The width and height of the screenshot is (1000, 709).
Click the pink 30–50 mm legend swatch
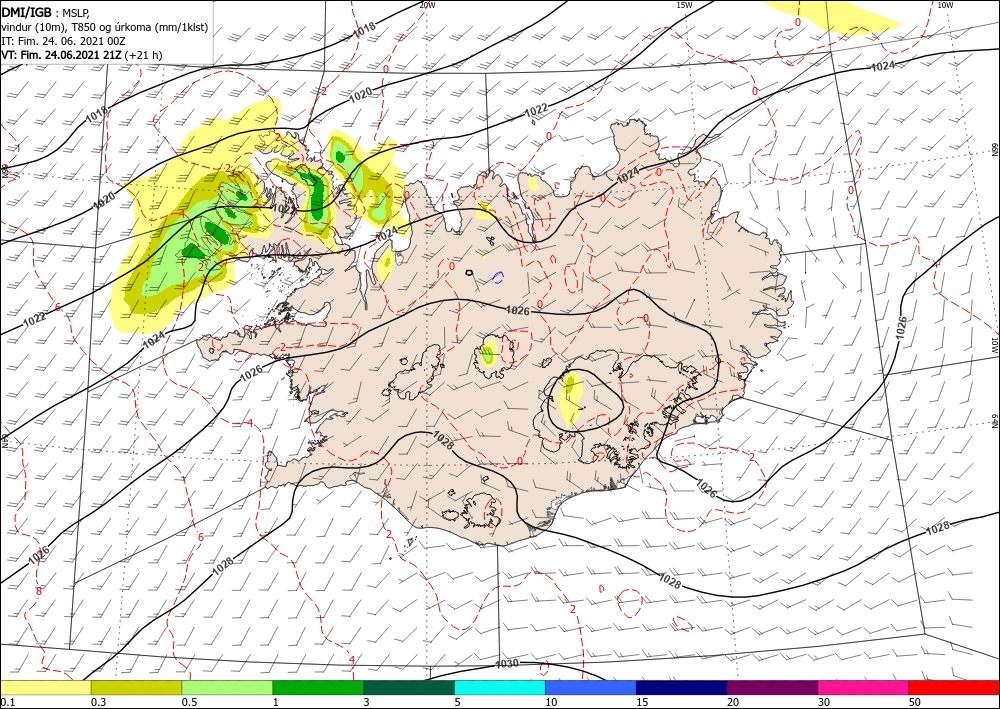(x=864, y=687)
